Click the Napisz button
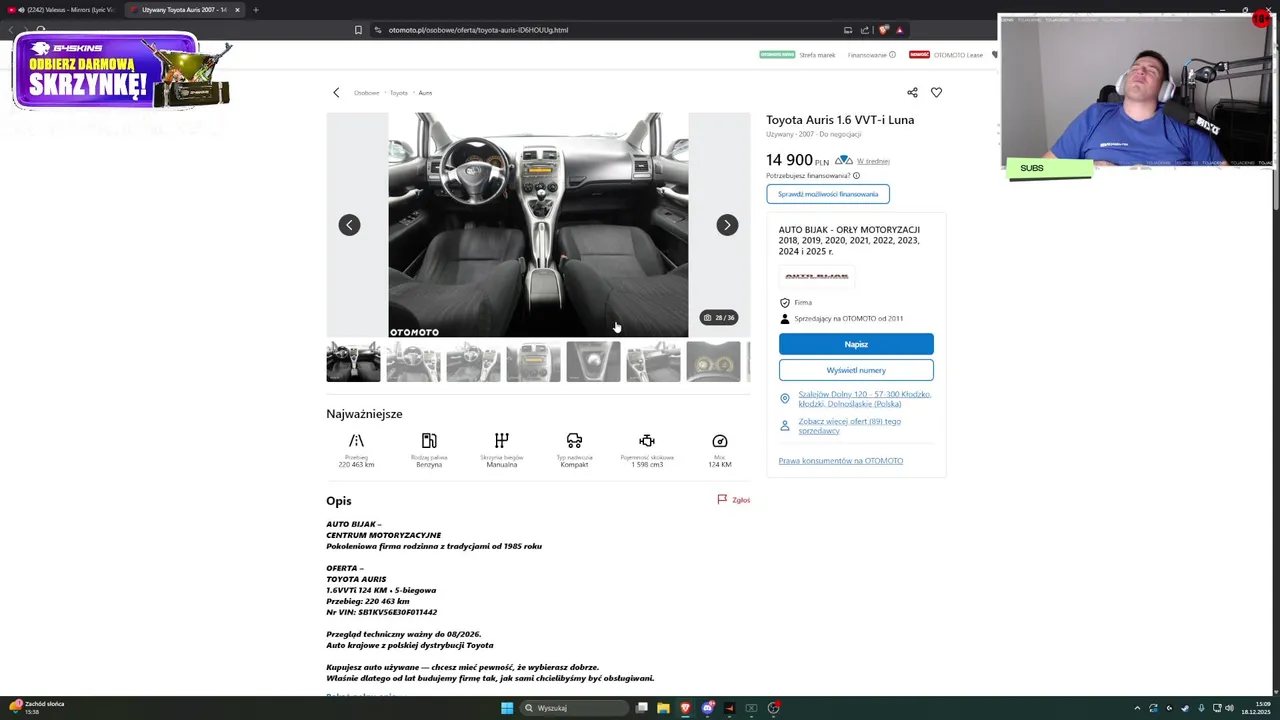This screenshot has height=720, width=1280. point(856,344)
